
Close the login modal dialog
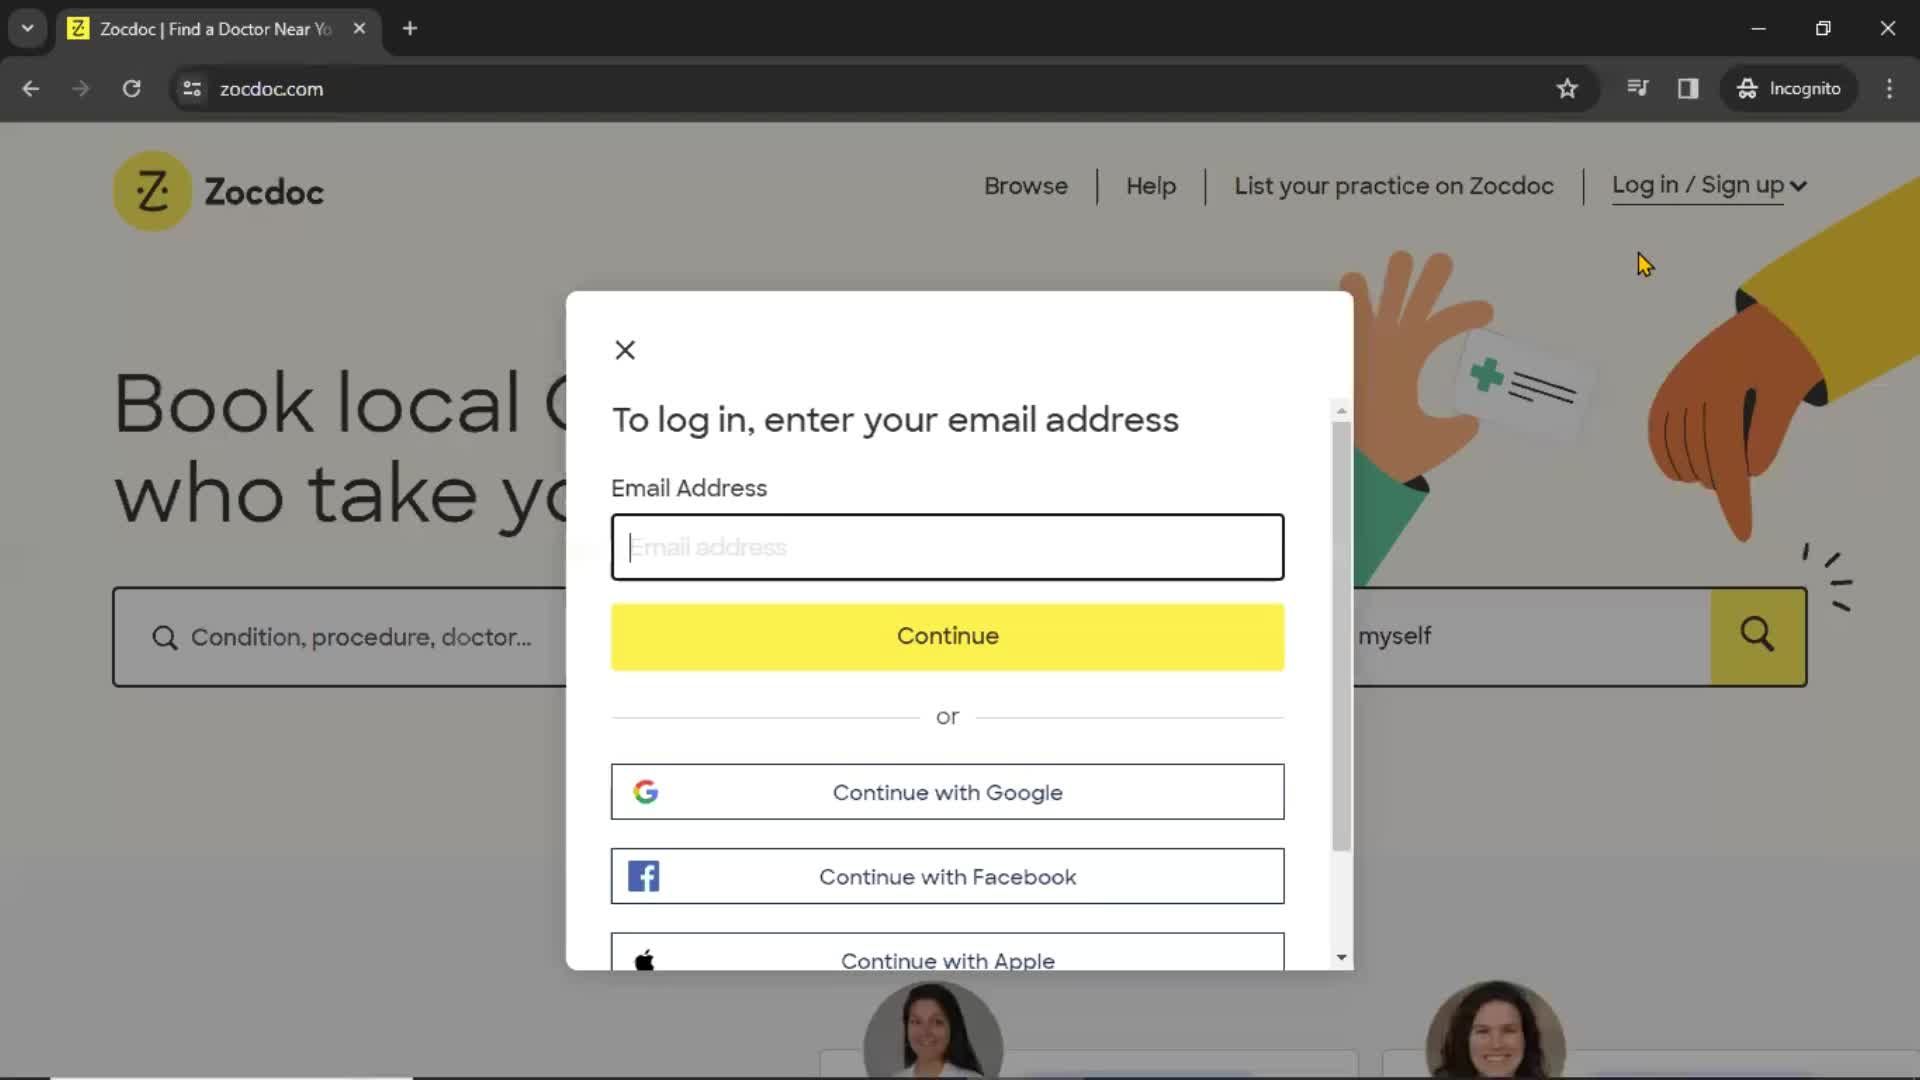coord(624,349)
